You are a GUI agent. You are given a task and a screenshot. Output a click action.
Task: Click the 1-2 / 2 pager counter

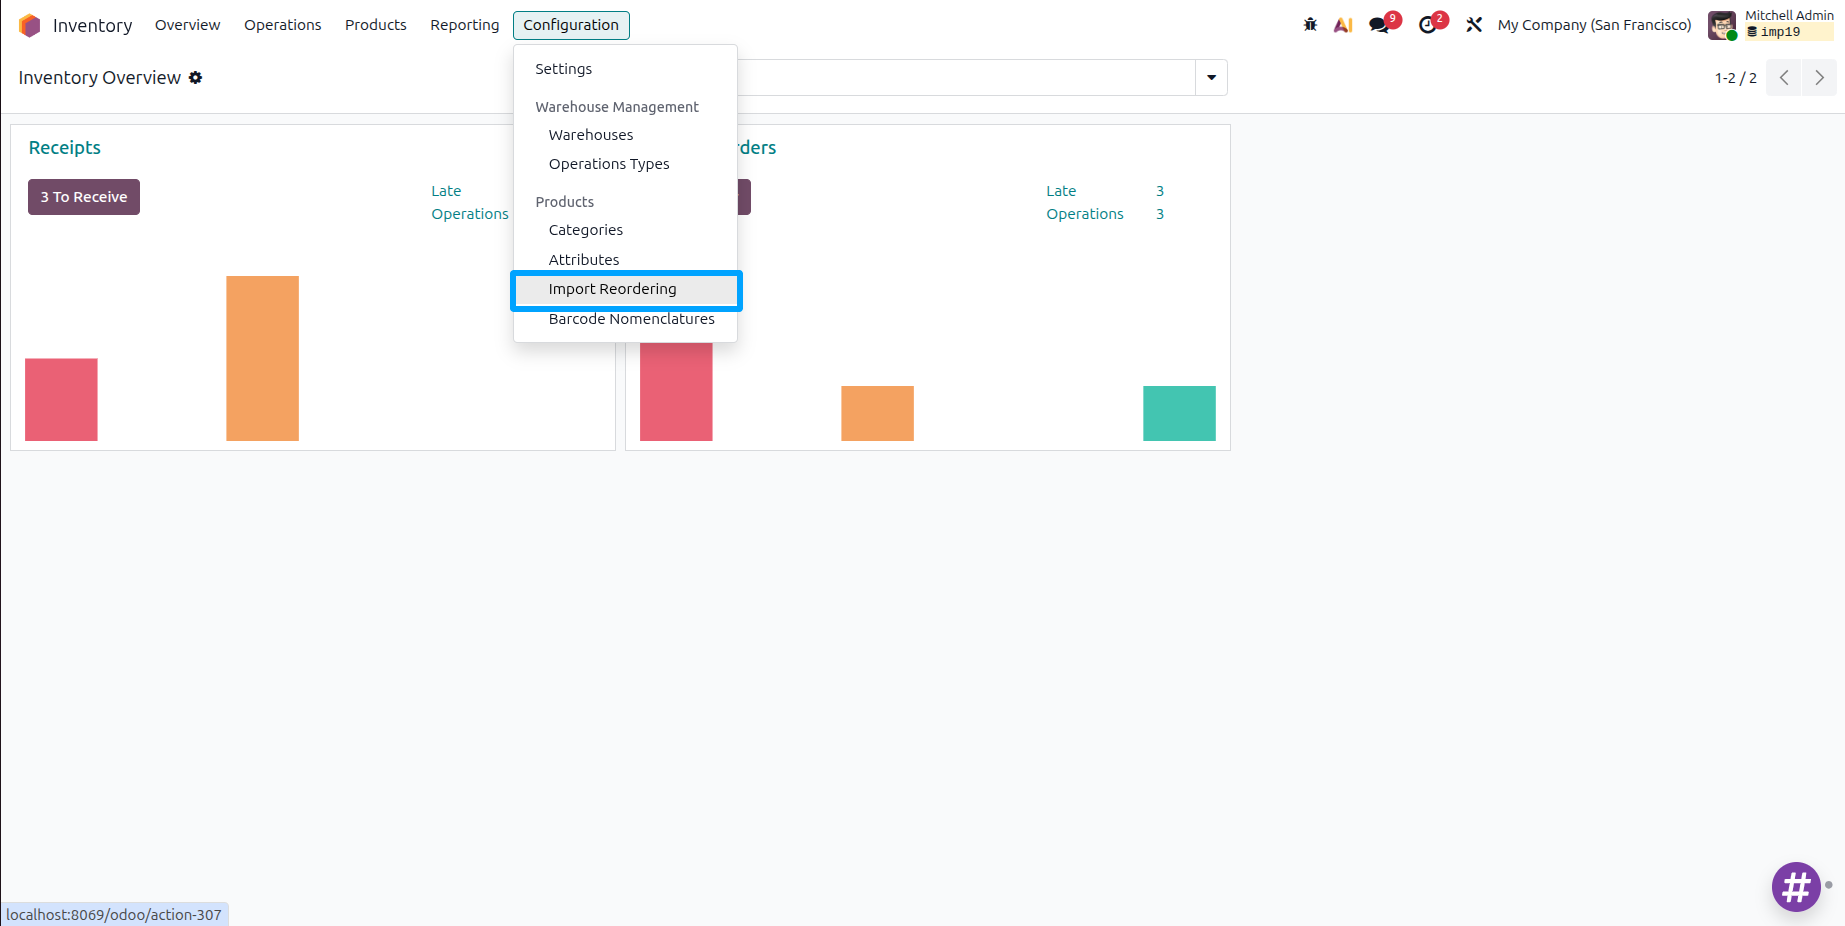pos(1736,78)
